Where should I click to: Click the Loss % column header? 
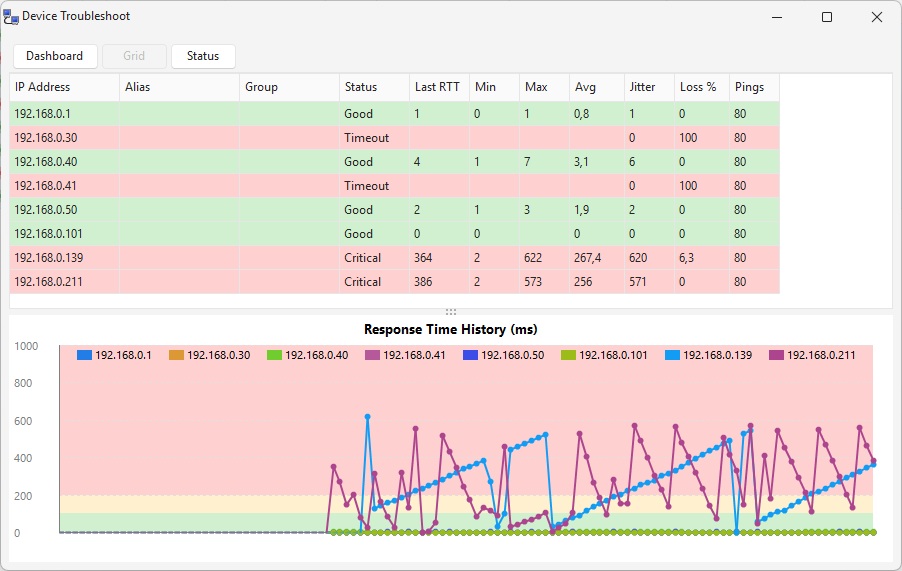tap(700, 87)
